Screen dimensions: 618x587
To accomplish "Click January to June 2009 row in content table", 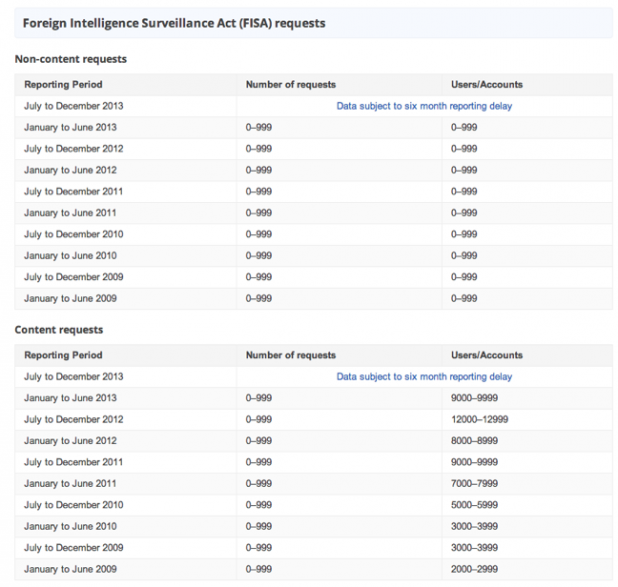I will 314,569.
